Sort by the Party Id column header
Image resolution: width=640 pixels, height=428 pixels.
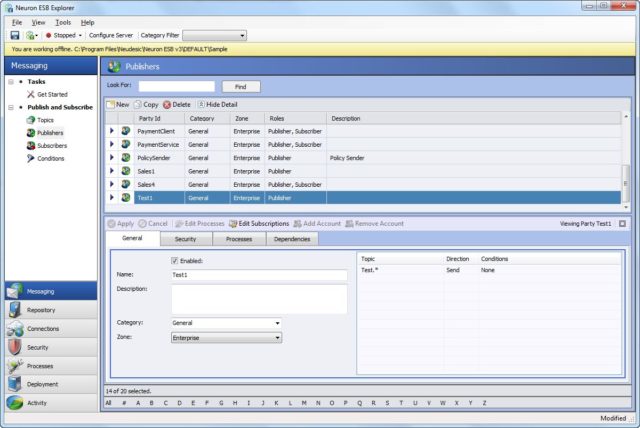coord(159,118)
